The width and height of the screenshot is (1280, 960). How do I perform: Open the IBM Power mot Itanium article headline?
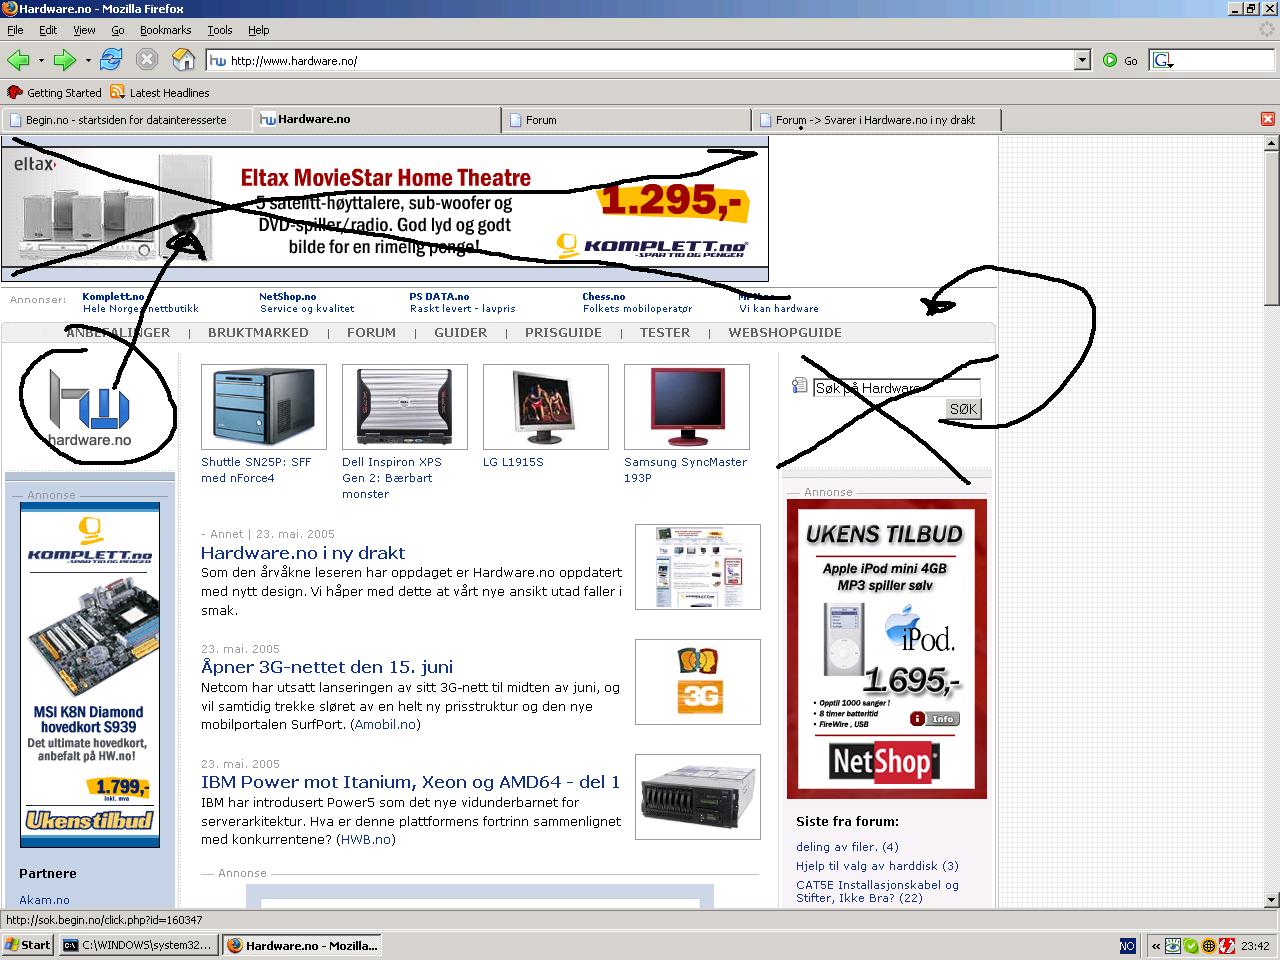[x=410, y=782]
